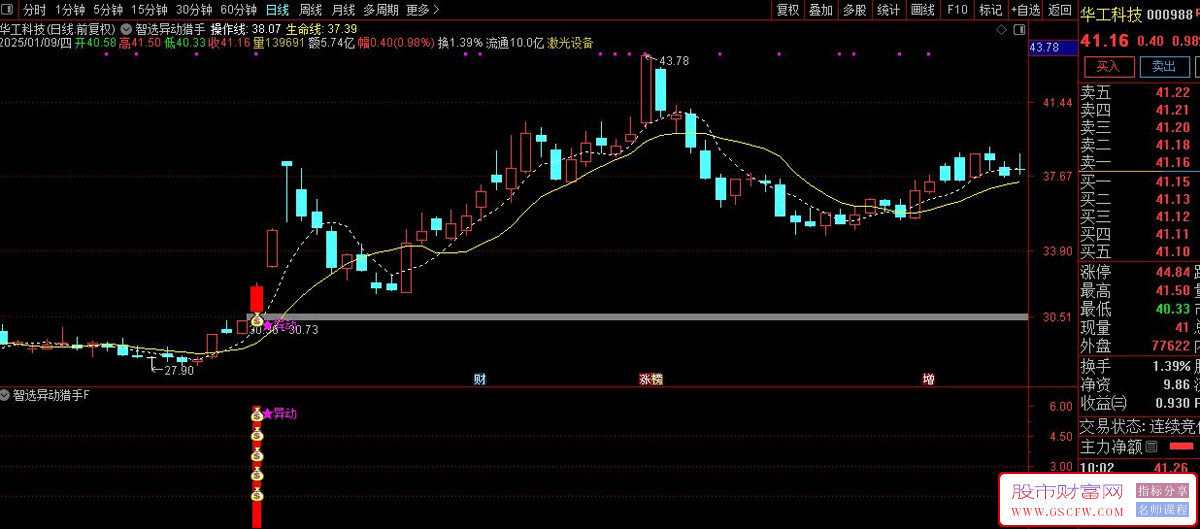Click the 卖三 price 41.20 row

1139,127
